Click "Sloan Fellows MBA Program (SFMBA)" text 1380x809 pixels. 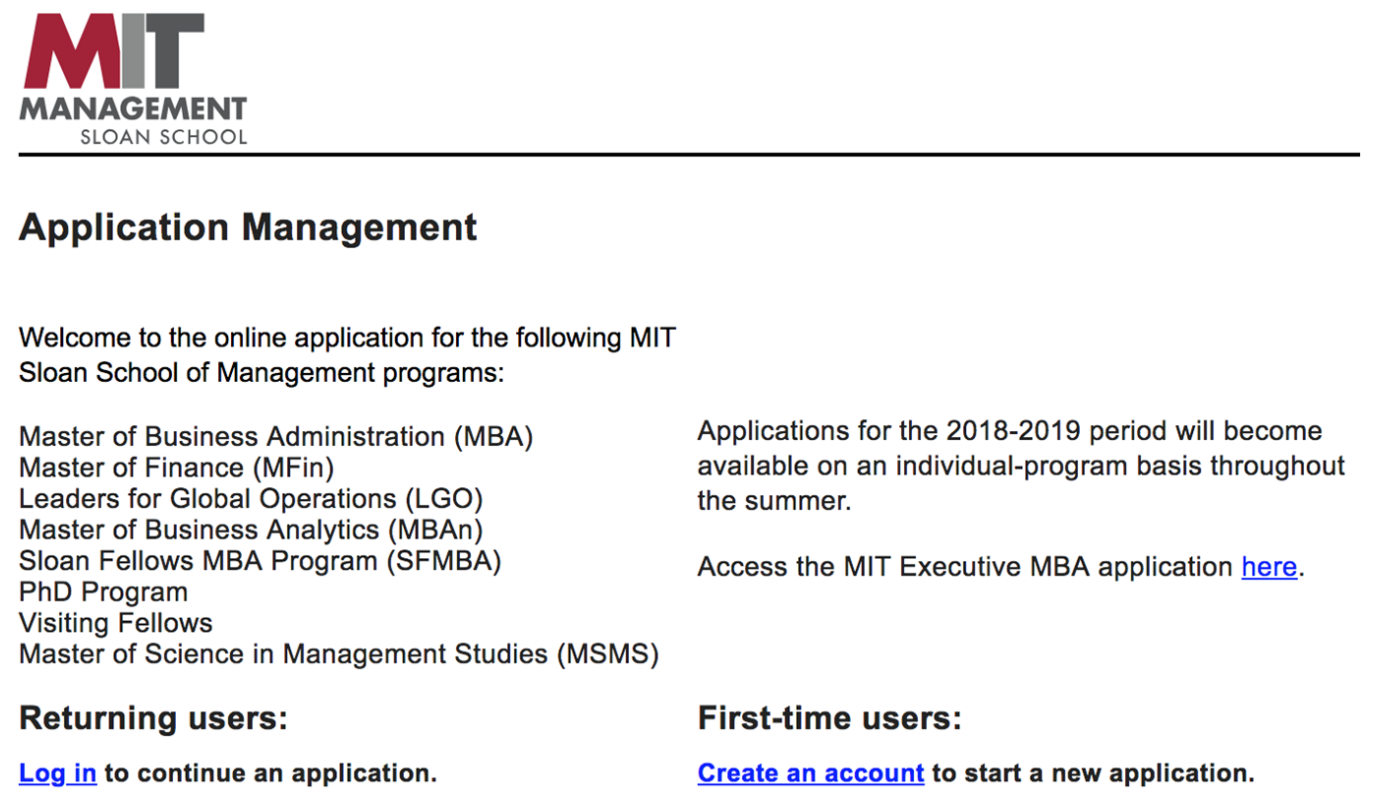(x=260, y=561)
